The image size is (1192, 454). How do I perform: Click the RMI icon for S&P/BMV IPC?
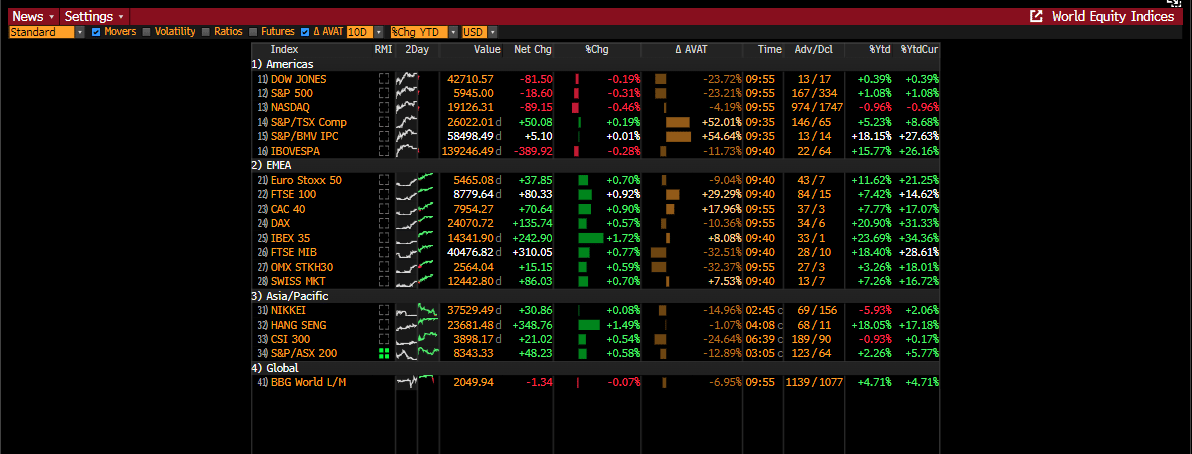(x=384, y=136)
